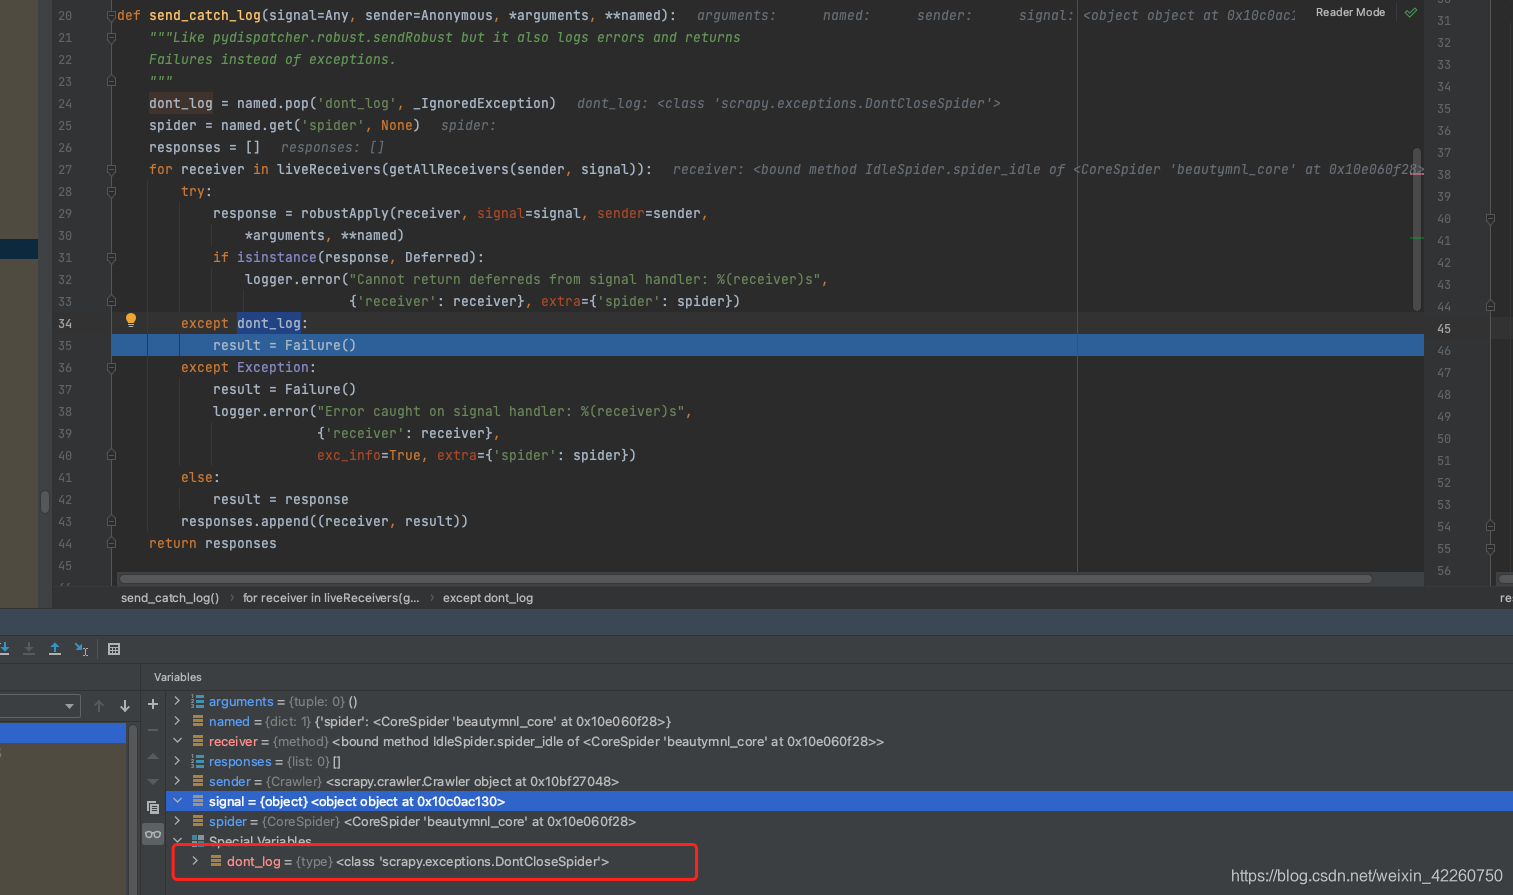The image size is (1513, 895).
Task: Click 'return responses' on line 44
Action: [213, 544]
